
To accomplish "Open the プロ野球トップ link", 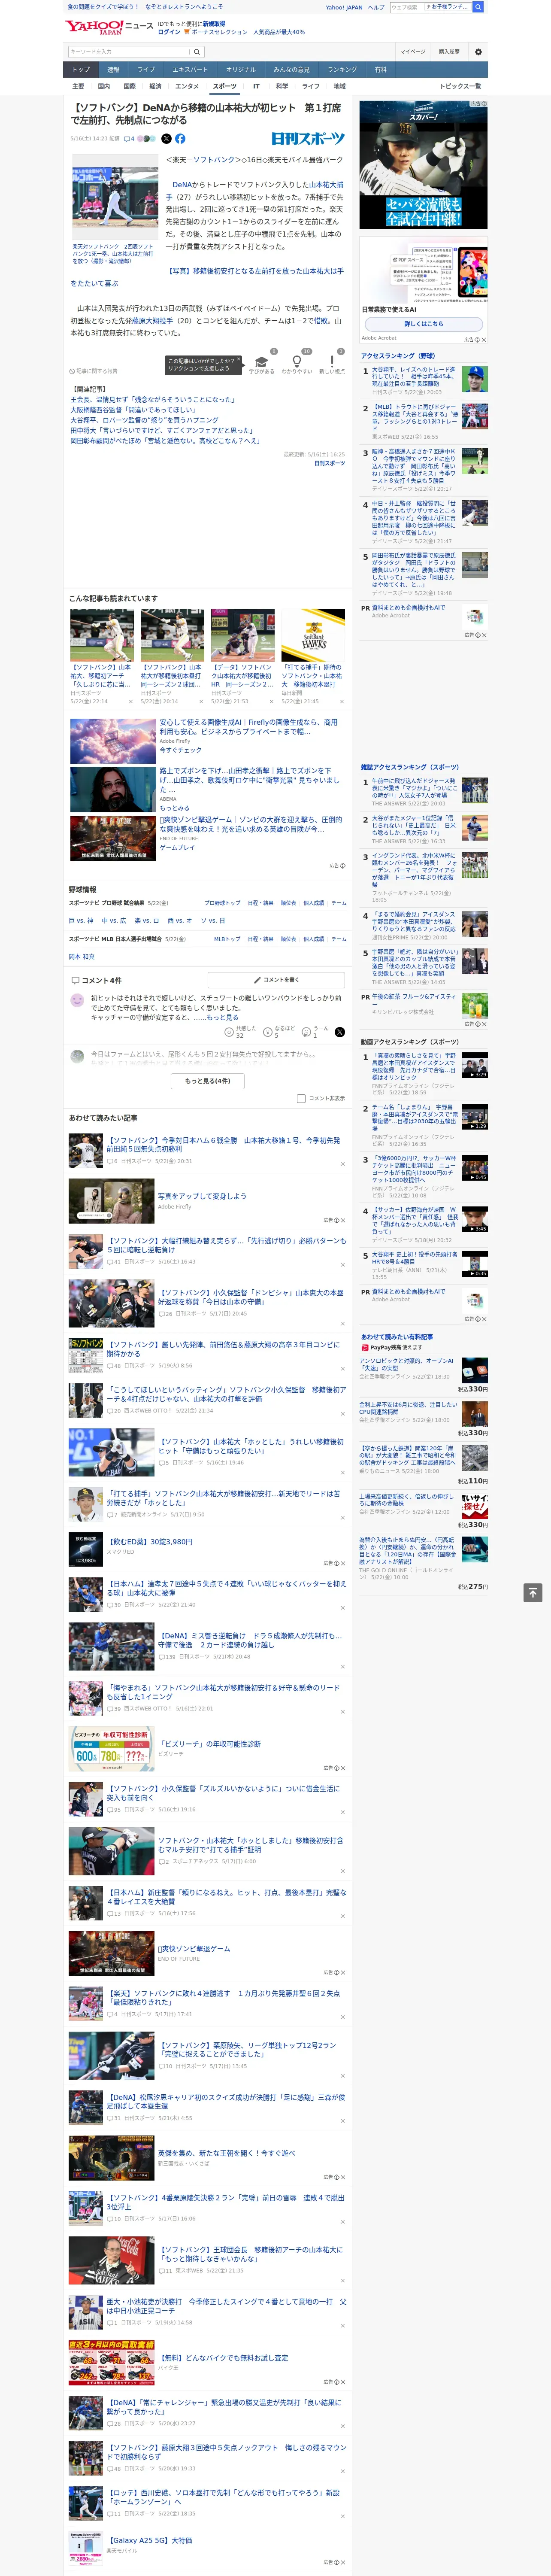I will tap(222, 902).
